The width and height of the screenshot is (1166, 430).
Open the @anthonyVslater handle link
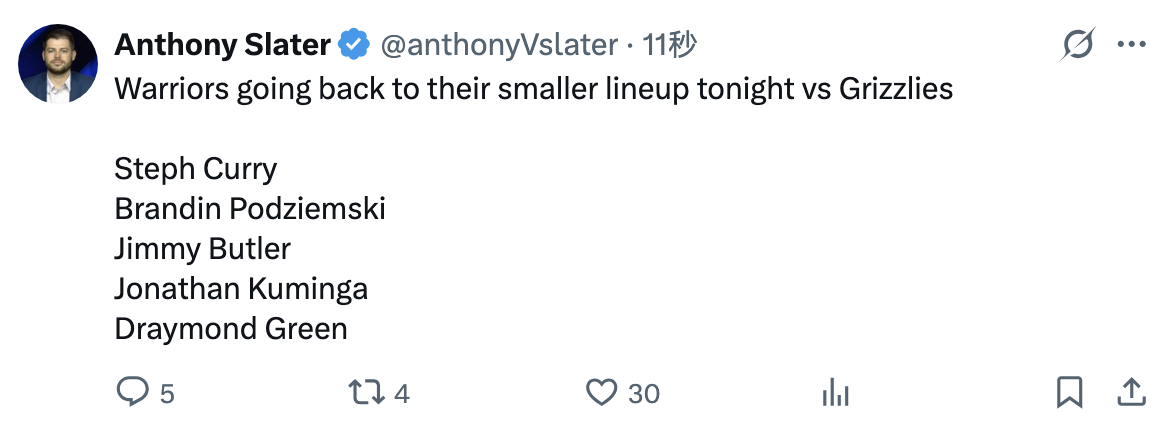(498, 45)
